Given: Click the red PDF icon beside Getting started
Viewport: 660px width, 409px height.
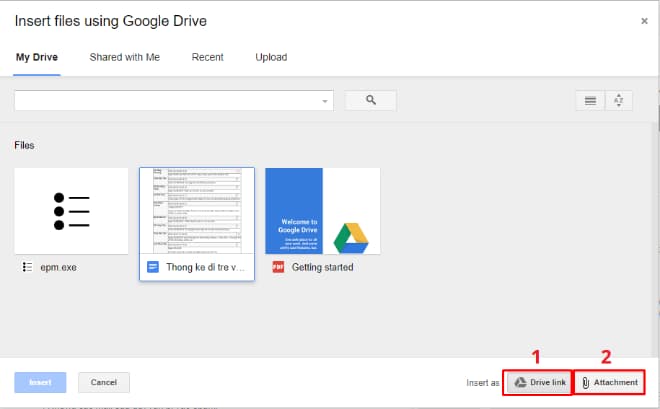Looking at the screenshot, I should point(279,267).
